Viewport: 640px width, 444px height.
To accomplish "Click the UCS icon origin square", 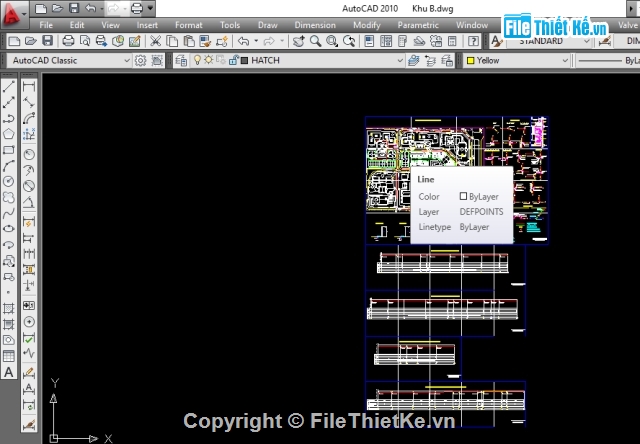I will pyautogui.click(x=53, y=439).
